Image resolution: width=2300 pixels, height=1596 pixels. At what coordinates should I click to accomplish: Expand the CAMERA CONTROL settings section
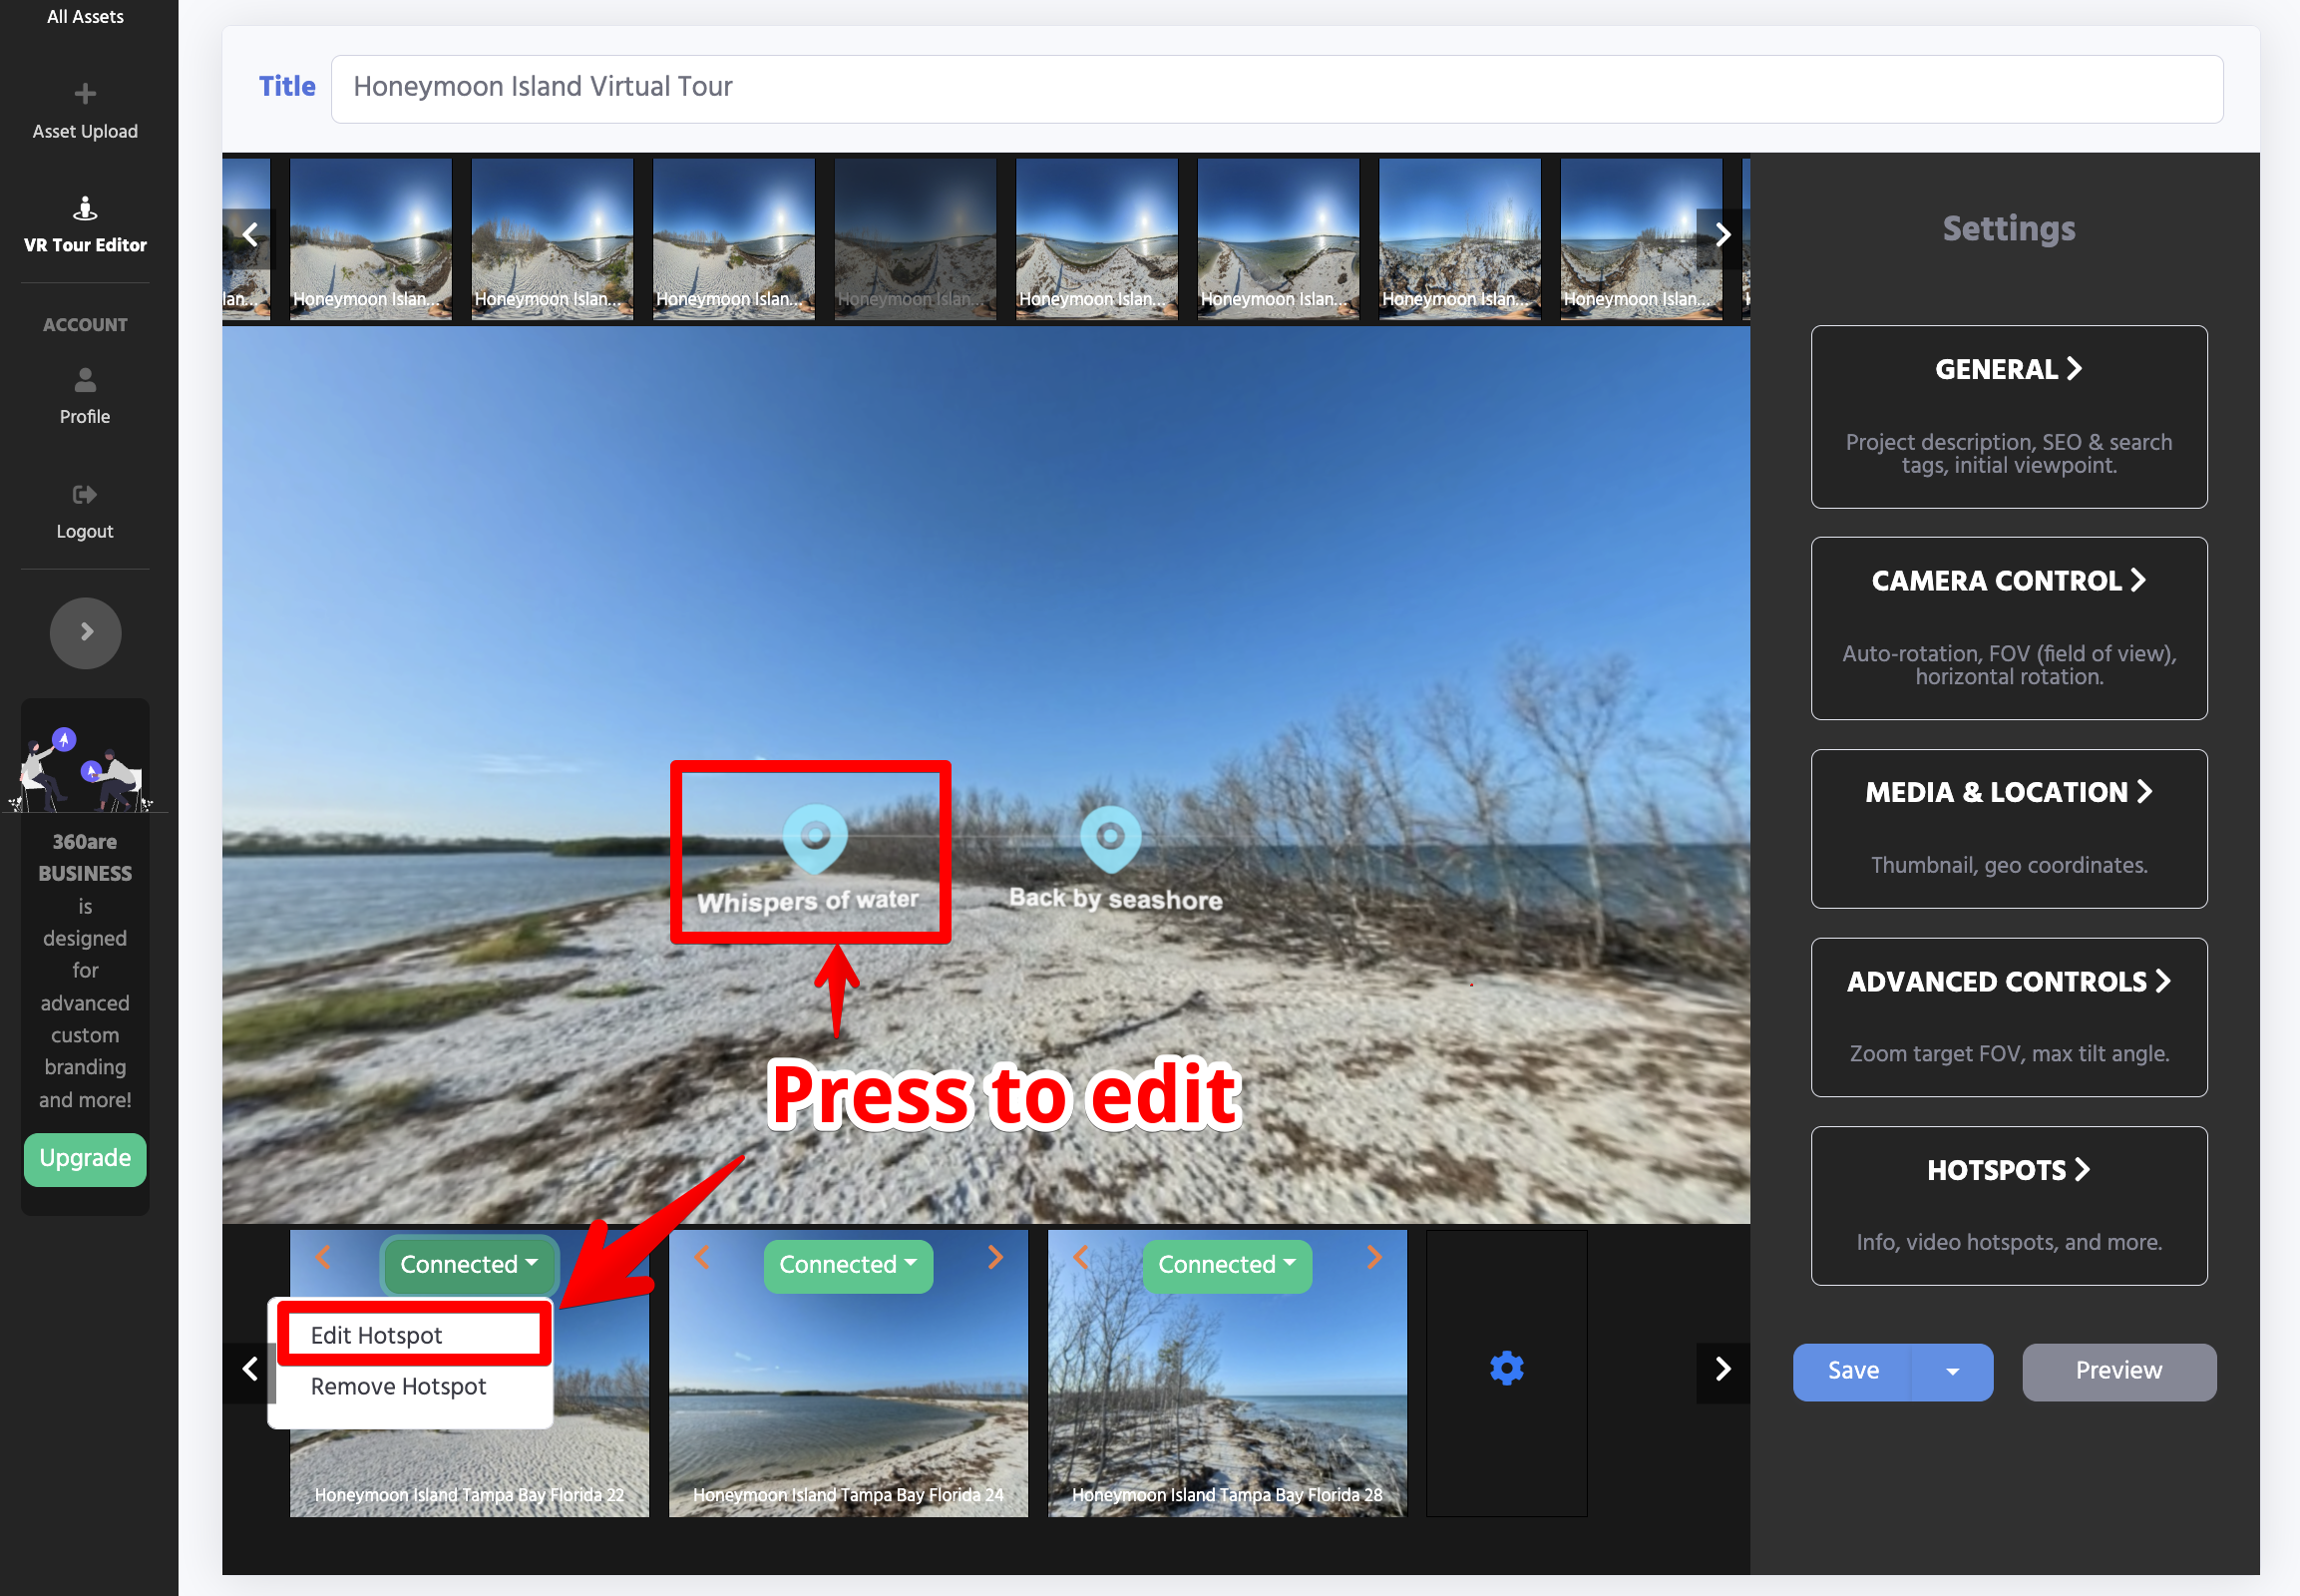click(2008, 581)
